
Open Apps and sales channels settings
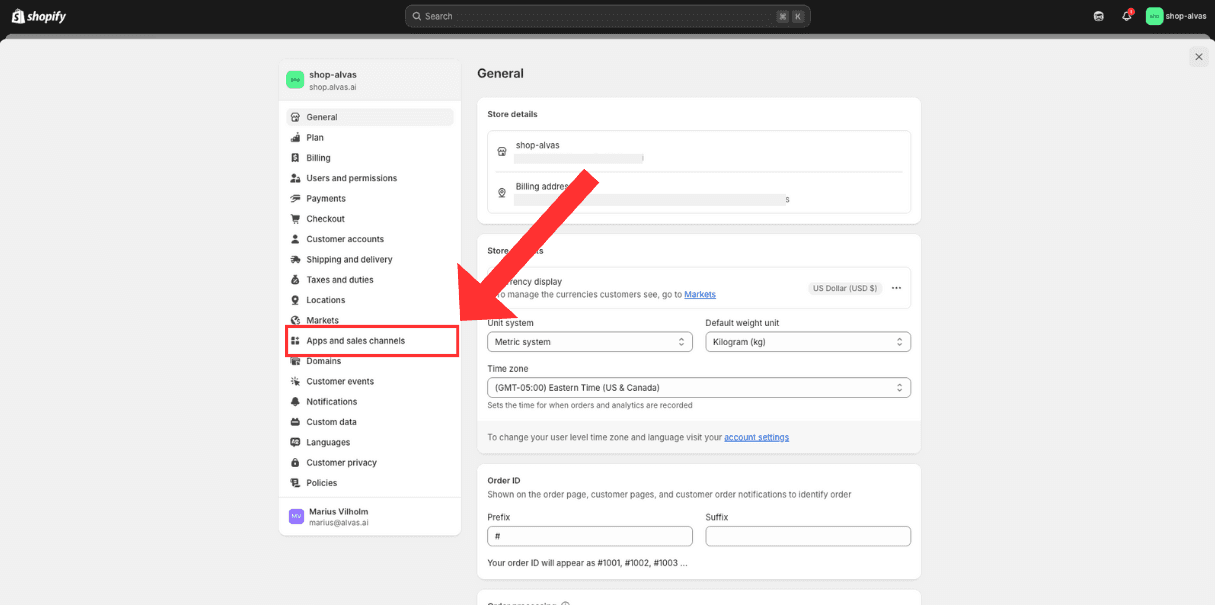coord(370,341)
